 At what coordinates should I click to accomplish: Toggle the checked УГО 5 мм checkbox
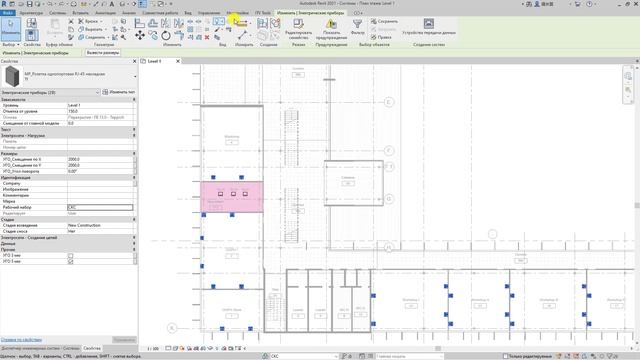(70, 261)
